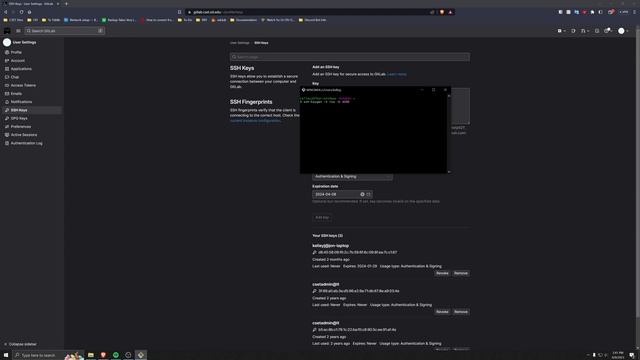Revoke the second SSH key, created 2 years ago
Screen dimensions: 640x360
(442, 312)
